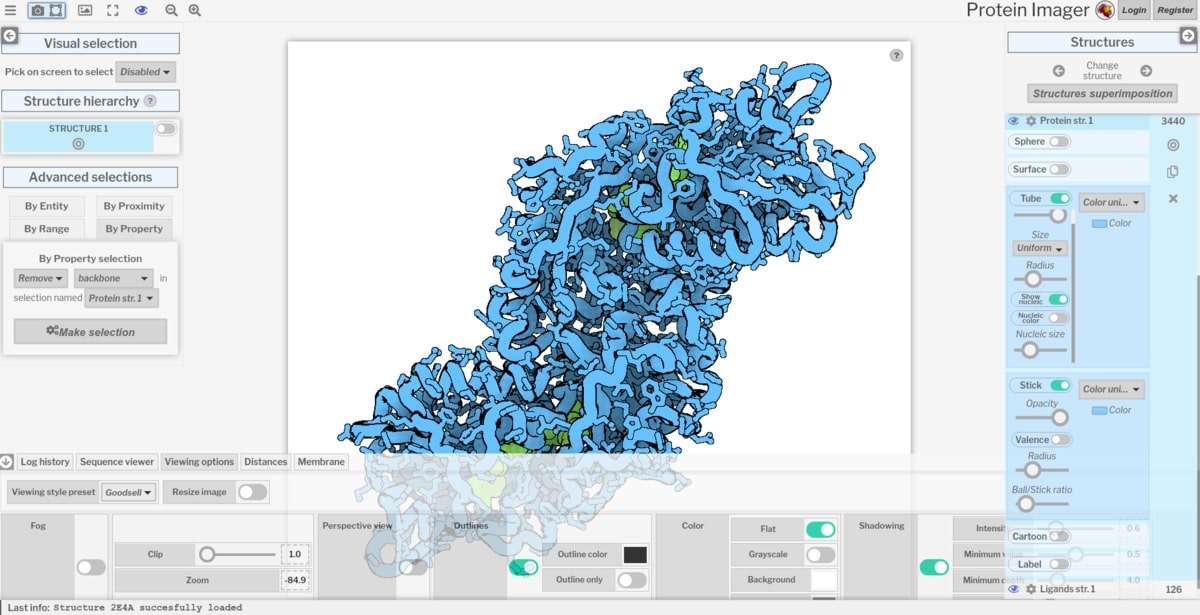Focus on Protein str. 1 target icon

click(x=1173, y=145)
